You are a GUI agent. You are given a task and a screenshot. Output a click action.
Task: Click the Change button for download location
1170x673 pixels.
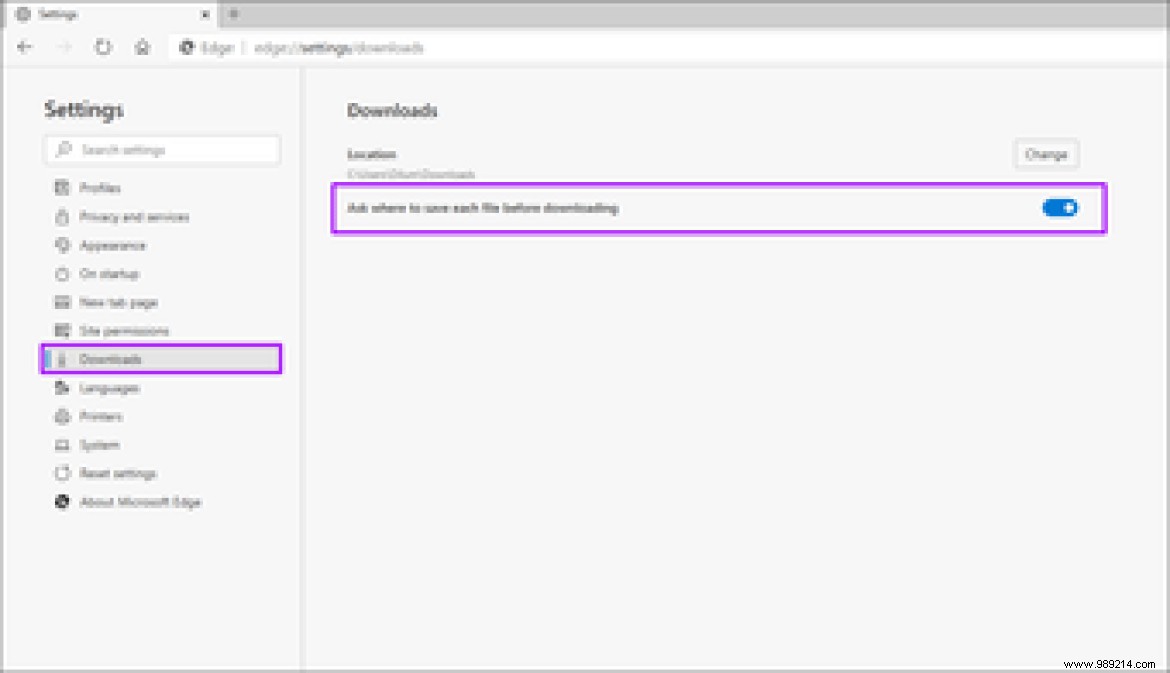tap(1045, 154)
